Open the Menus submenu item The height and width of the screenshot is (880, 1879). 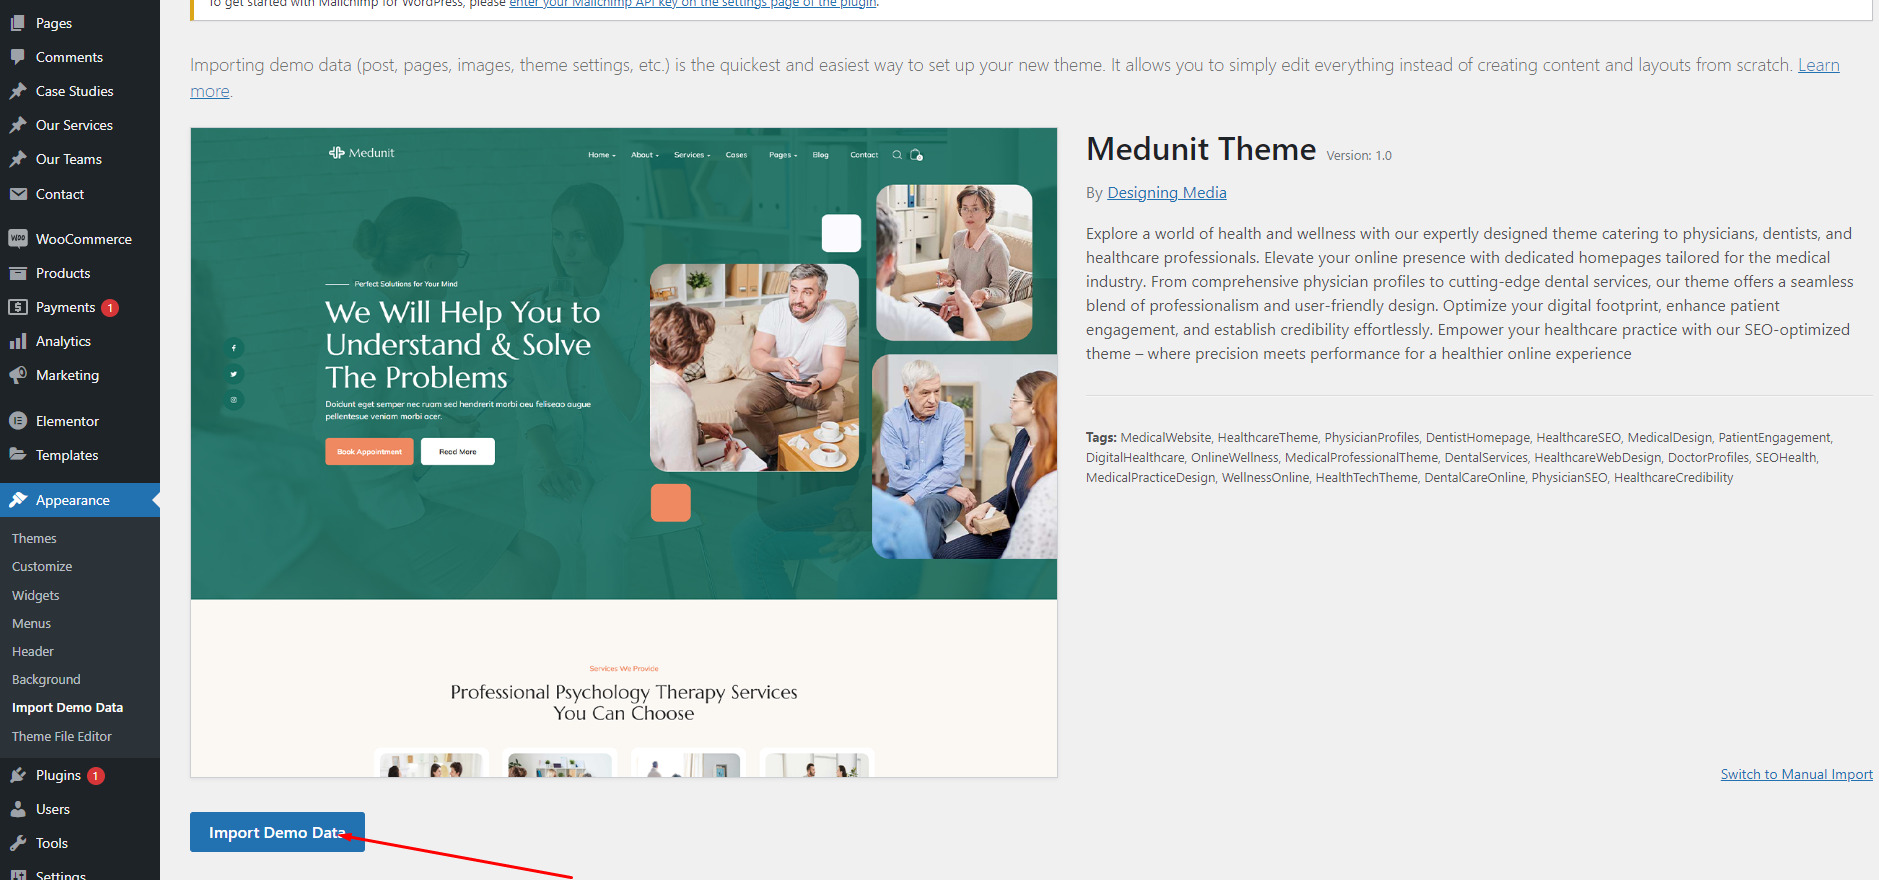tap(31, 623)
